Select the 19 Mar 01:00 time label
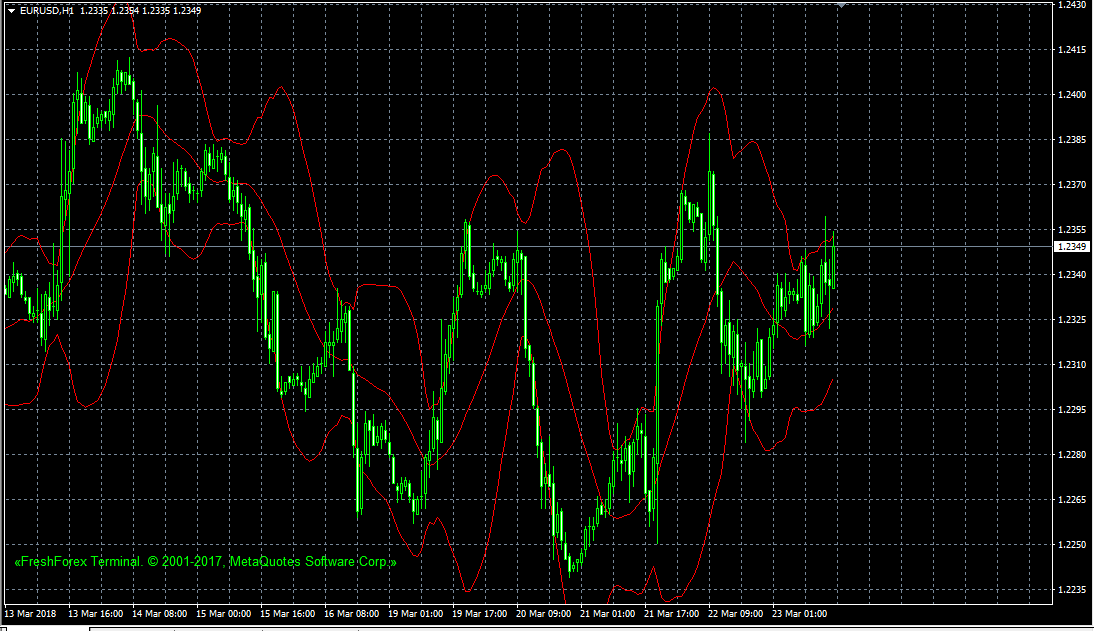The image size is (1094, 631). tap(415, 613)
